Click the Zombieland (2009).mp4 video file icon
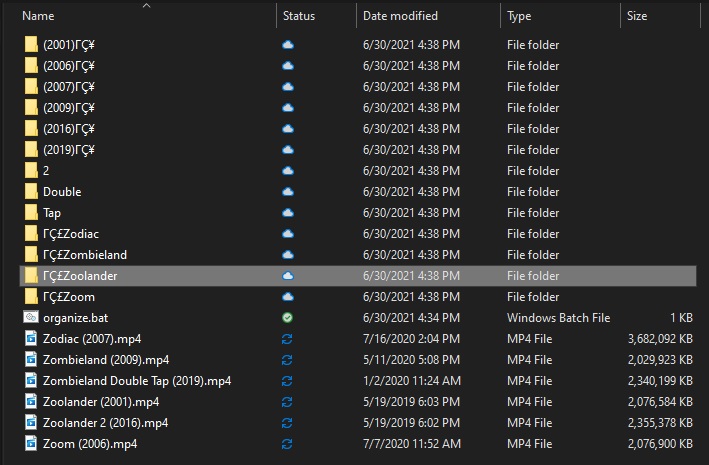This screenshot has width=709, height=465. pos(31,360)
